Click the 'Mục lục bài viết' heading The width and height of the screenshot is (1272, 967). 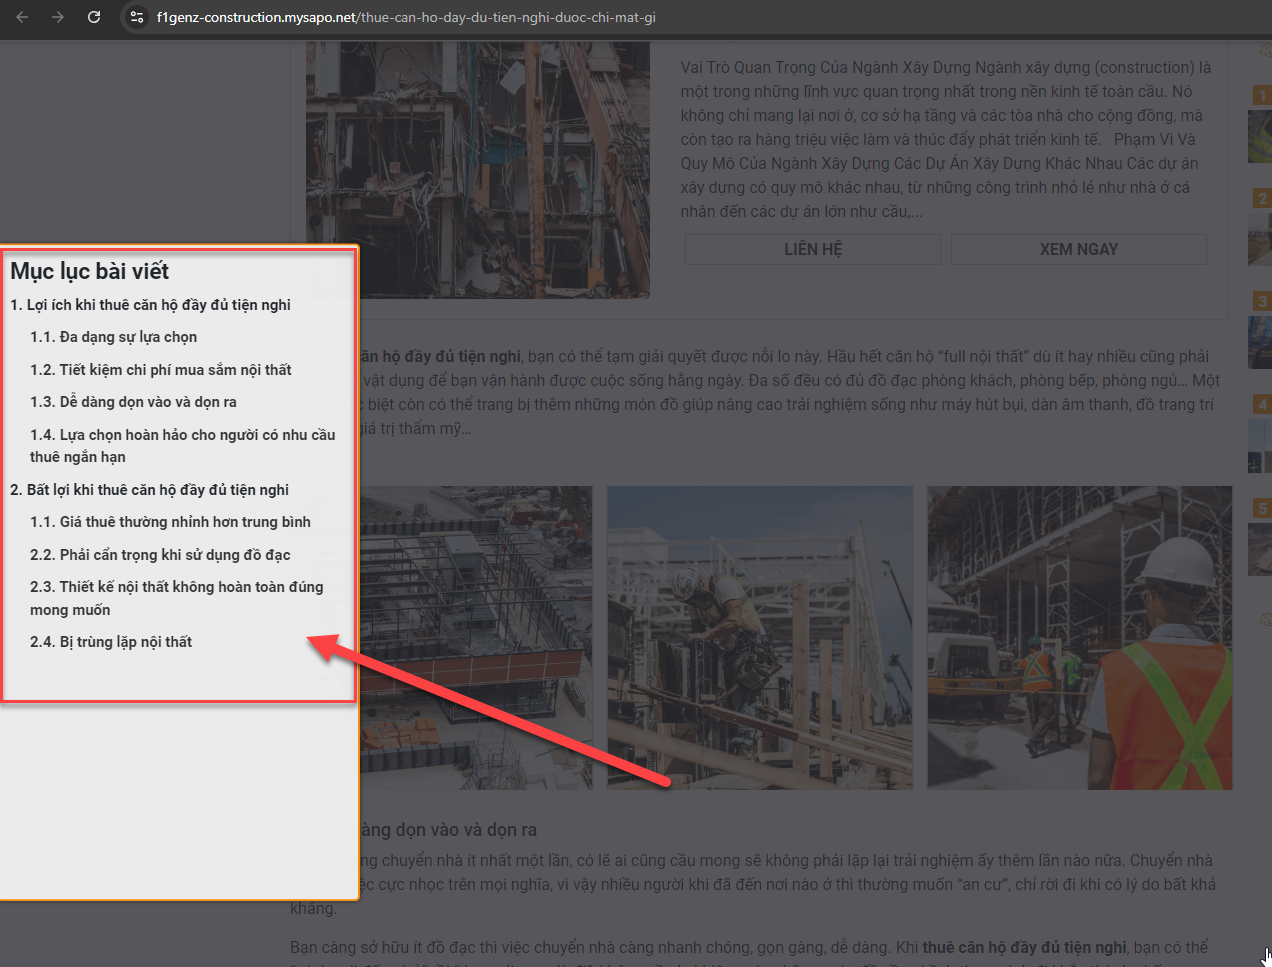(x=90, y=271)
